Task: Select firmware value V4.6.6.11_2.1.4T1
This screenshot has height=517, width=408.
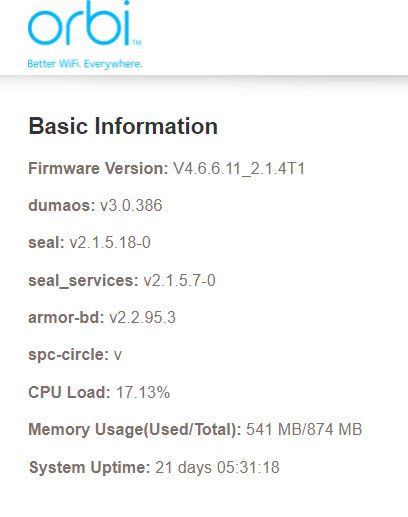Action: point(239,168)
